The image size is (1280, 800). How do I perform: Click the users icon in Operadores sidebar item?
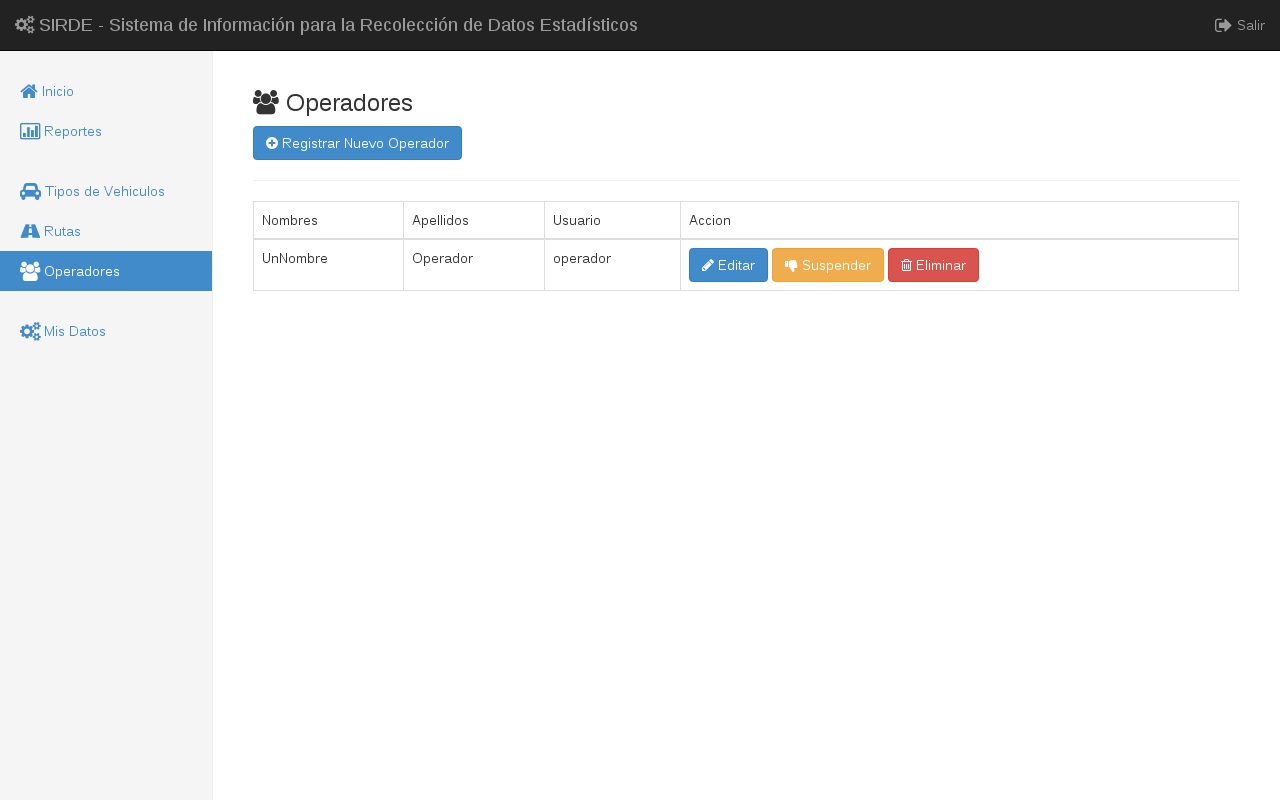(x=30, y=271)
